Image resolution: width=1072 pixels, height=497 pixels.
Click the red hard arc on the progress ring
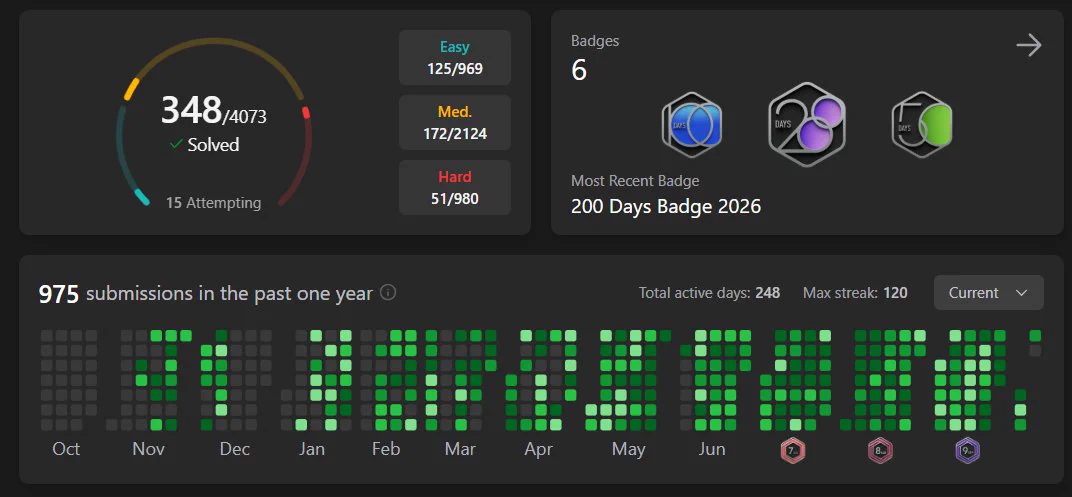[306, 112]
